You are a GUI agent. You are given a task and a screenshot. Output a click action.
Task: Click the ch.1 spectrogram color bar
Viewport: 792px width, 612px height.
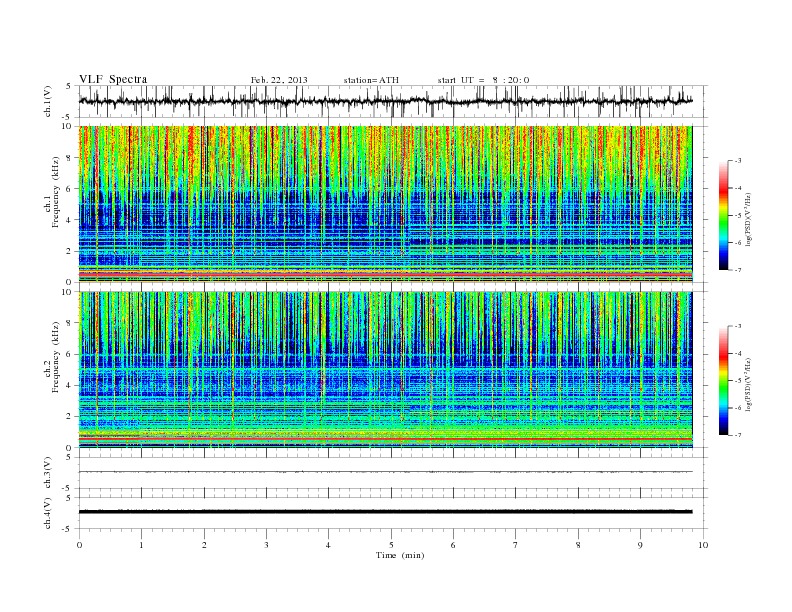click(723, 216)
